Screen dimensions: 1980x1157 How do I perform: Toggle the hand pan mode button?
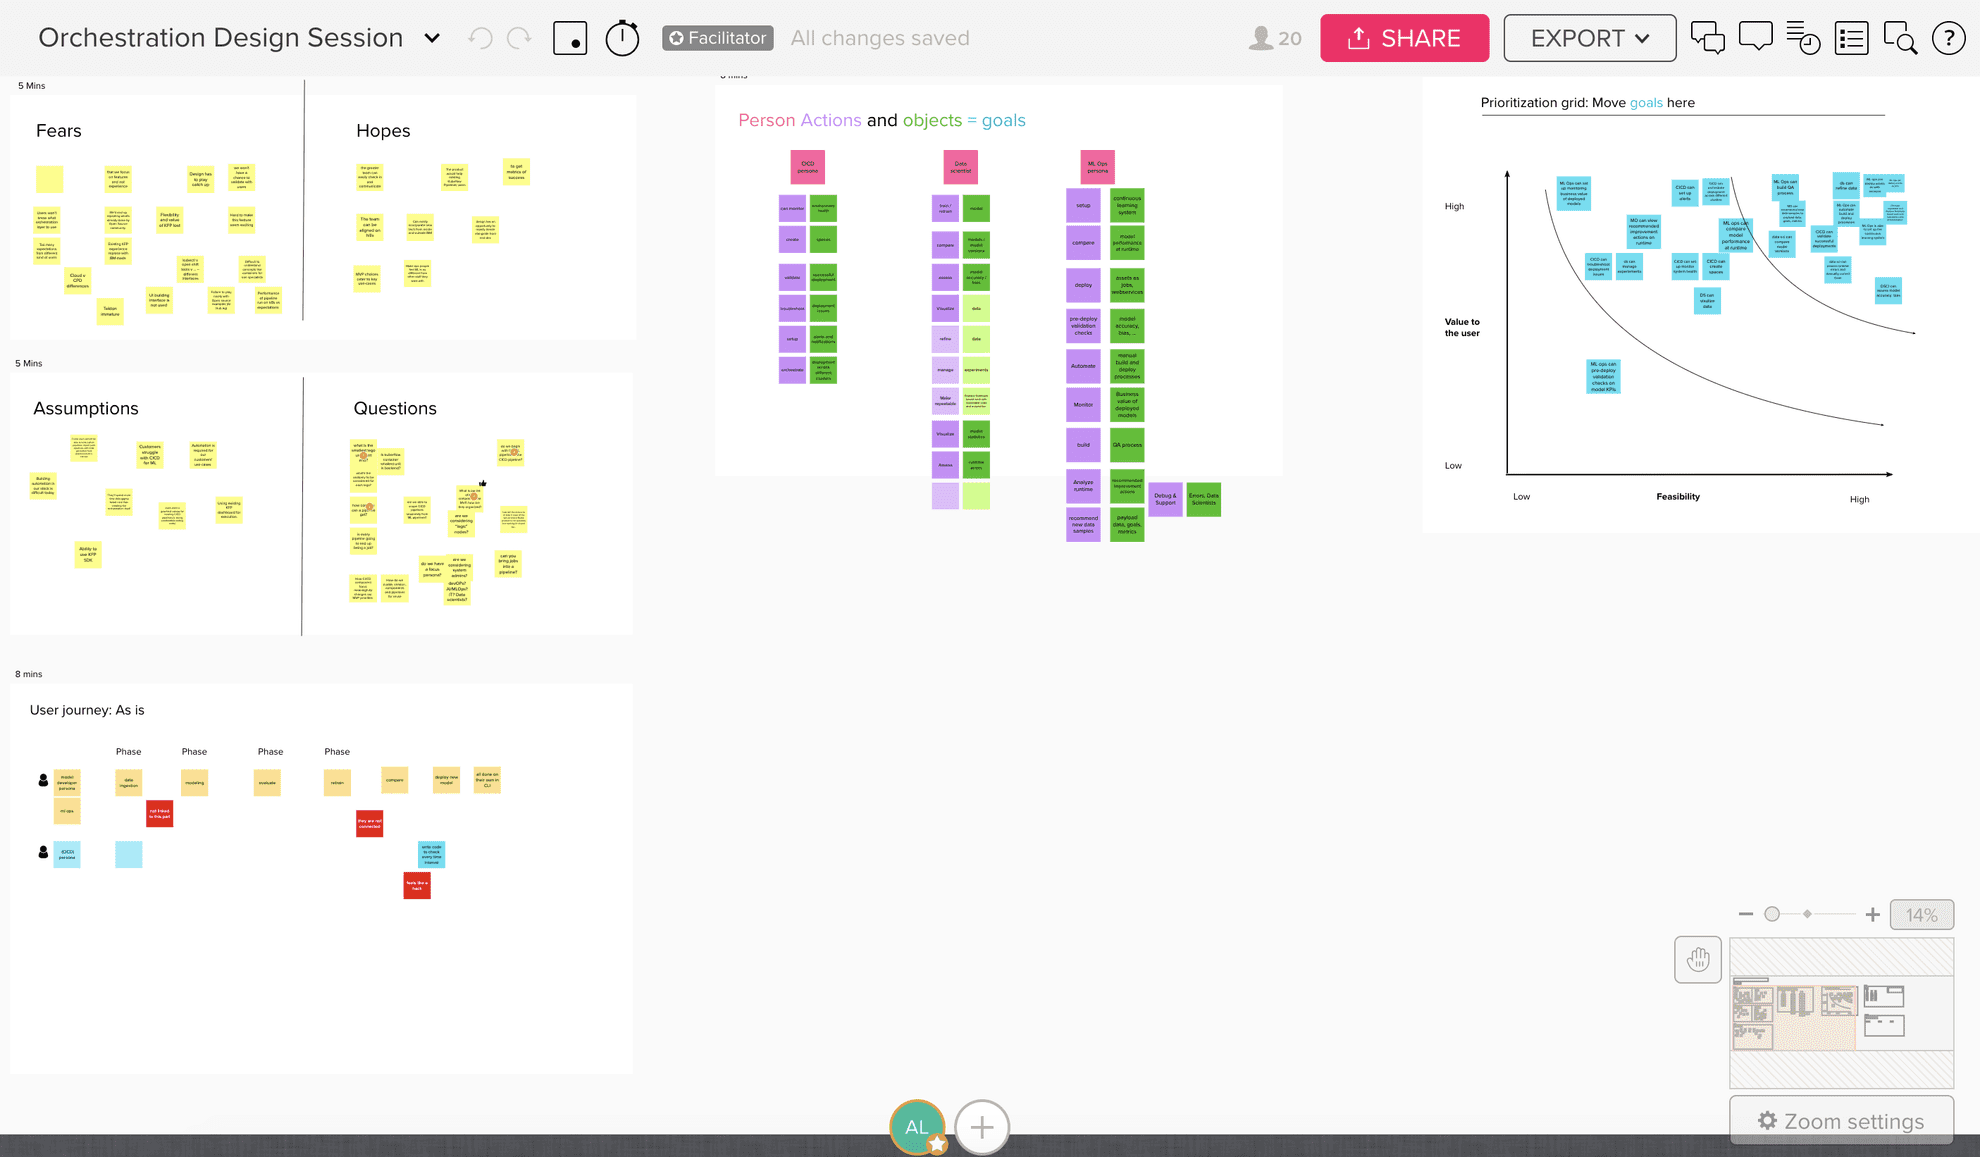[x=1698, y=960]
